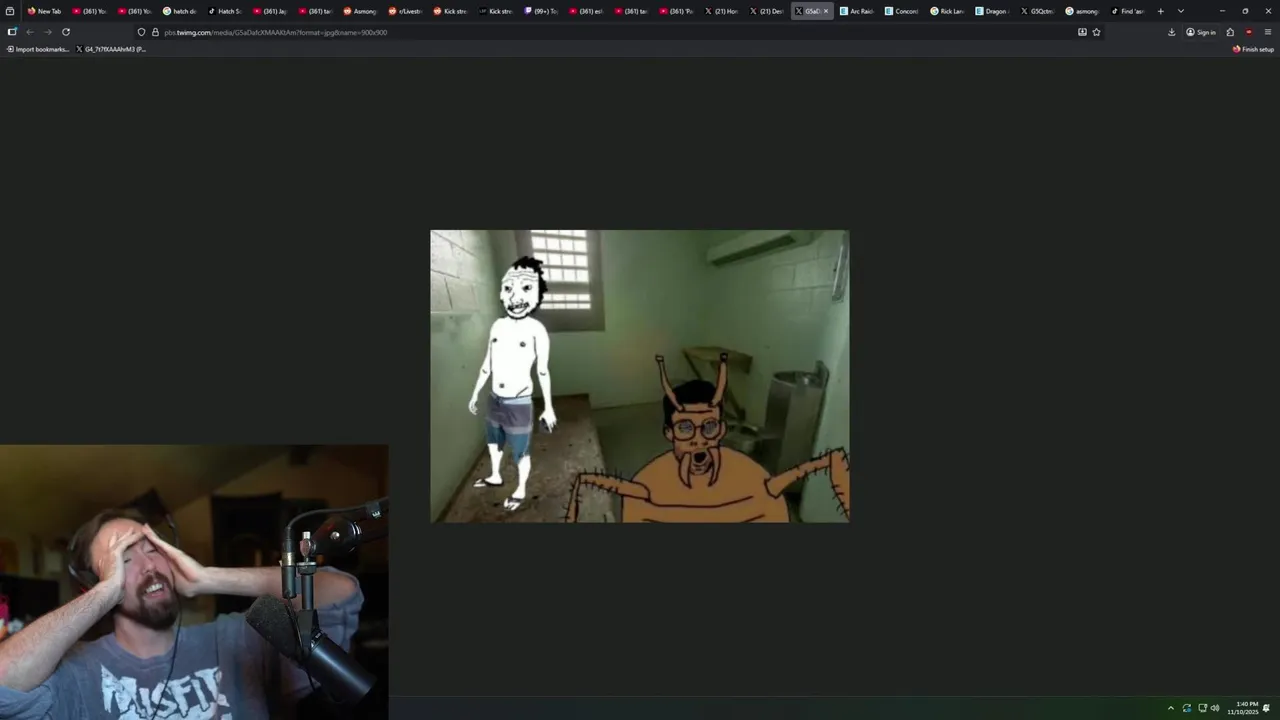1280x720 pixels.
Task: Open the asmong Google search tab
Action: pos(1082,11)
